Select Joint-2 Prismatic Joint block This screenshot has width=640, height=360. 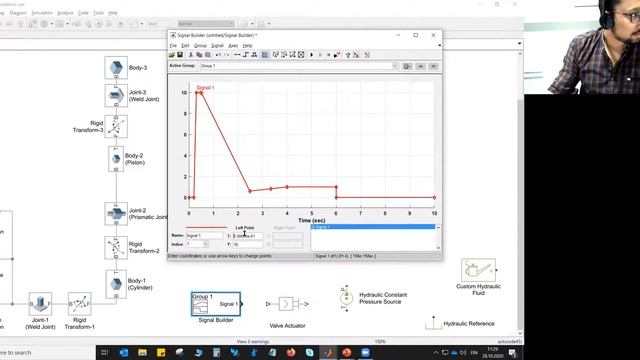(x=116, y=213)
